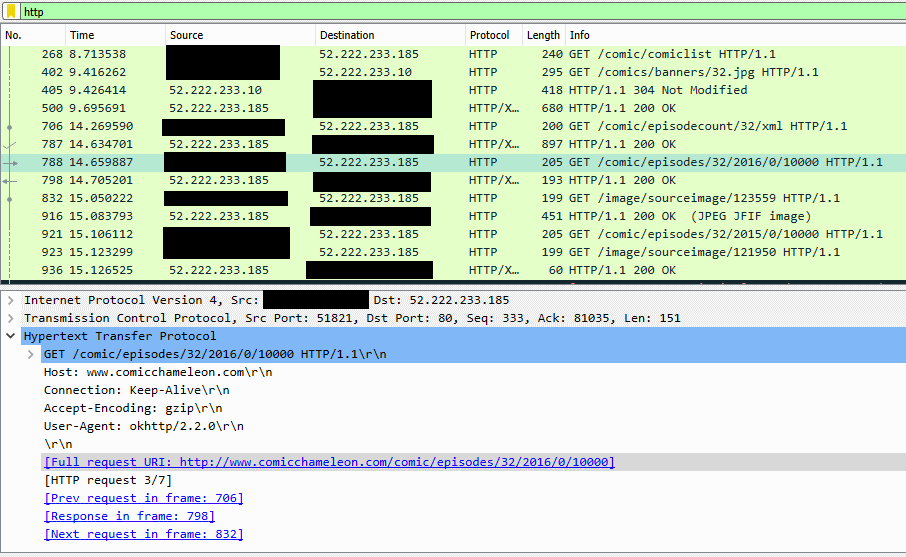Click length 451 cell of packet 916

pos(552,216)
